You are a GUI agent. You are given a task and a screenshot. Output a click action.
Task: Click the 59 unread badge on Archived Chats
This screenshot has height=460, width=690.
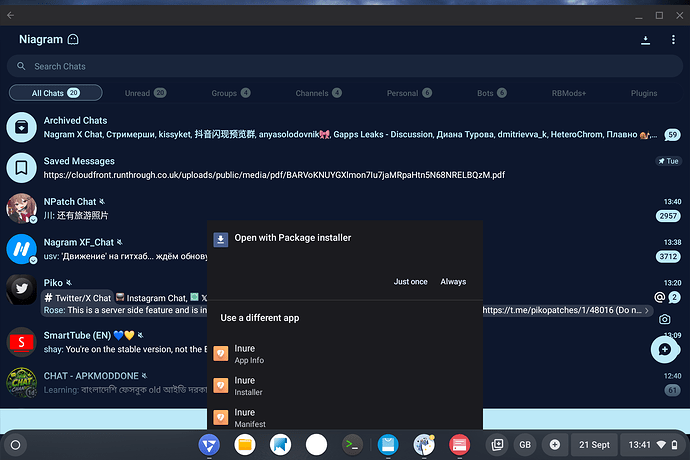pyautogui.click(x=672, y=135)
